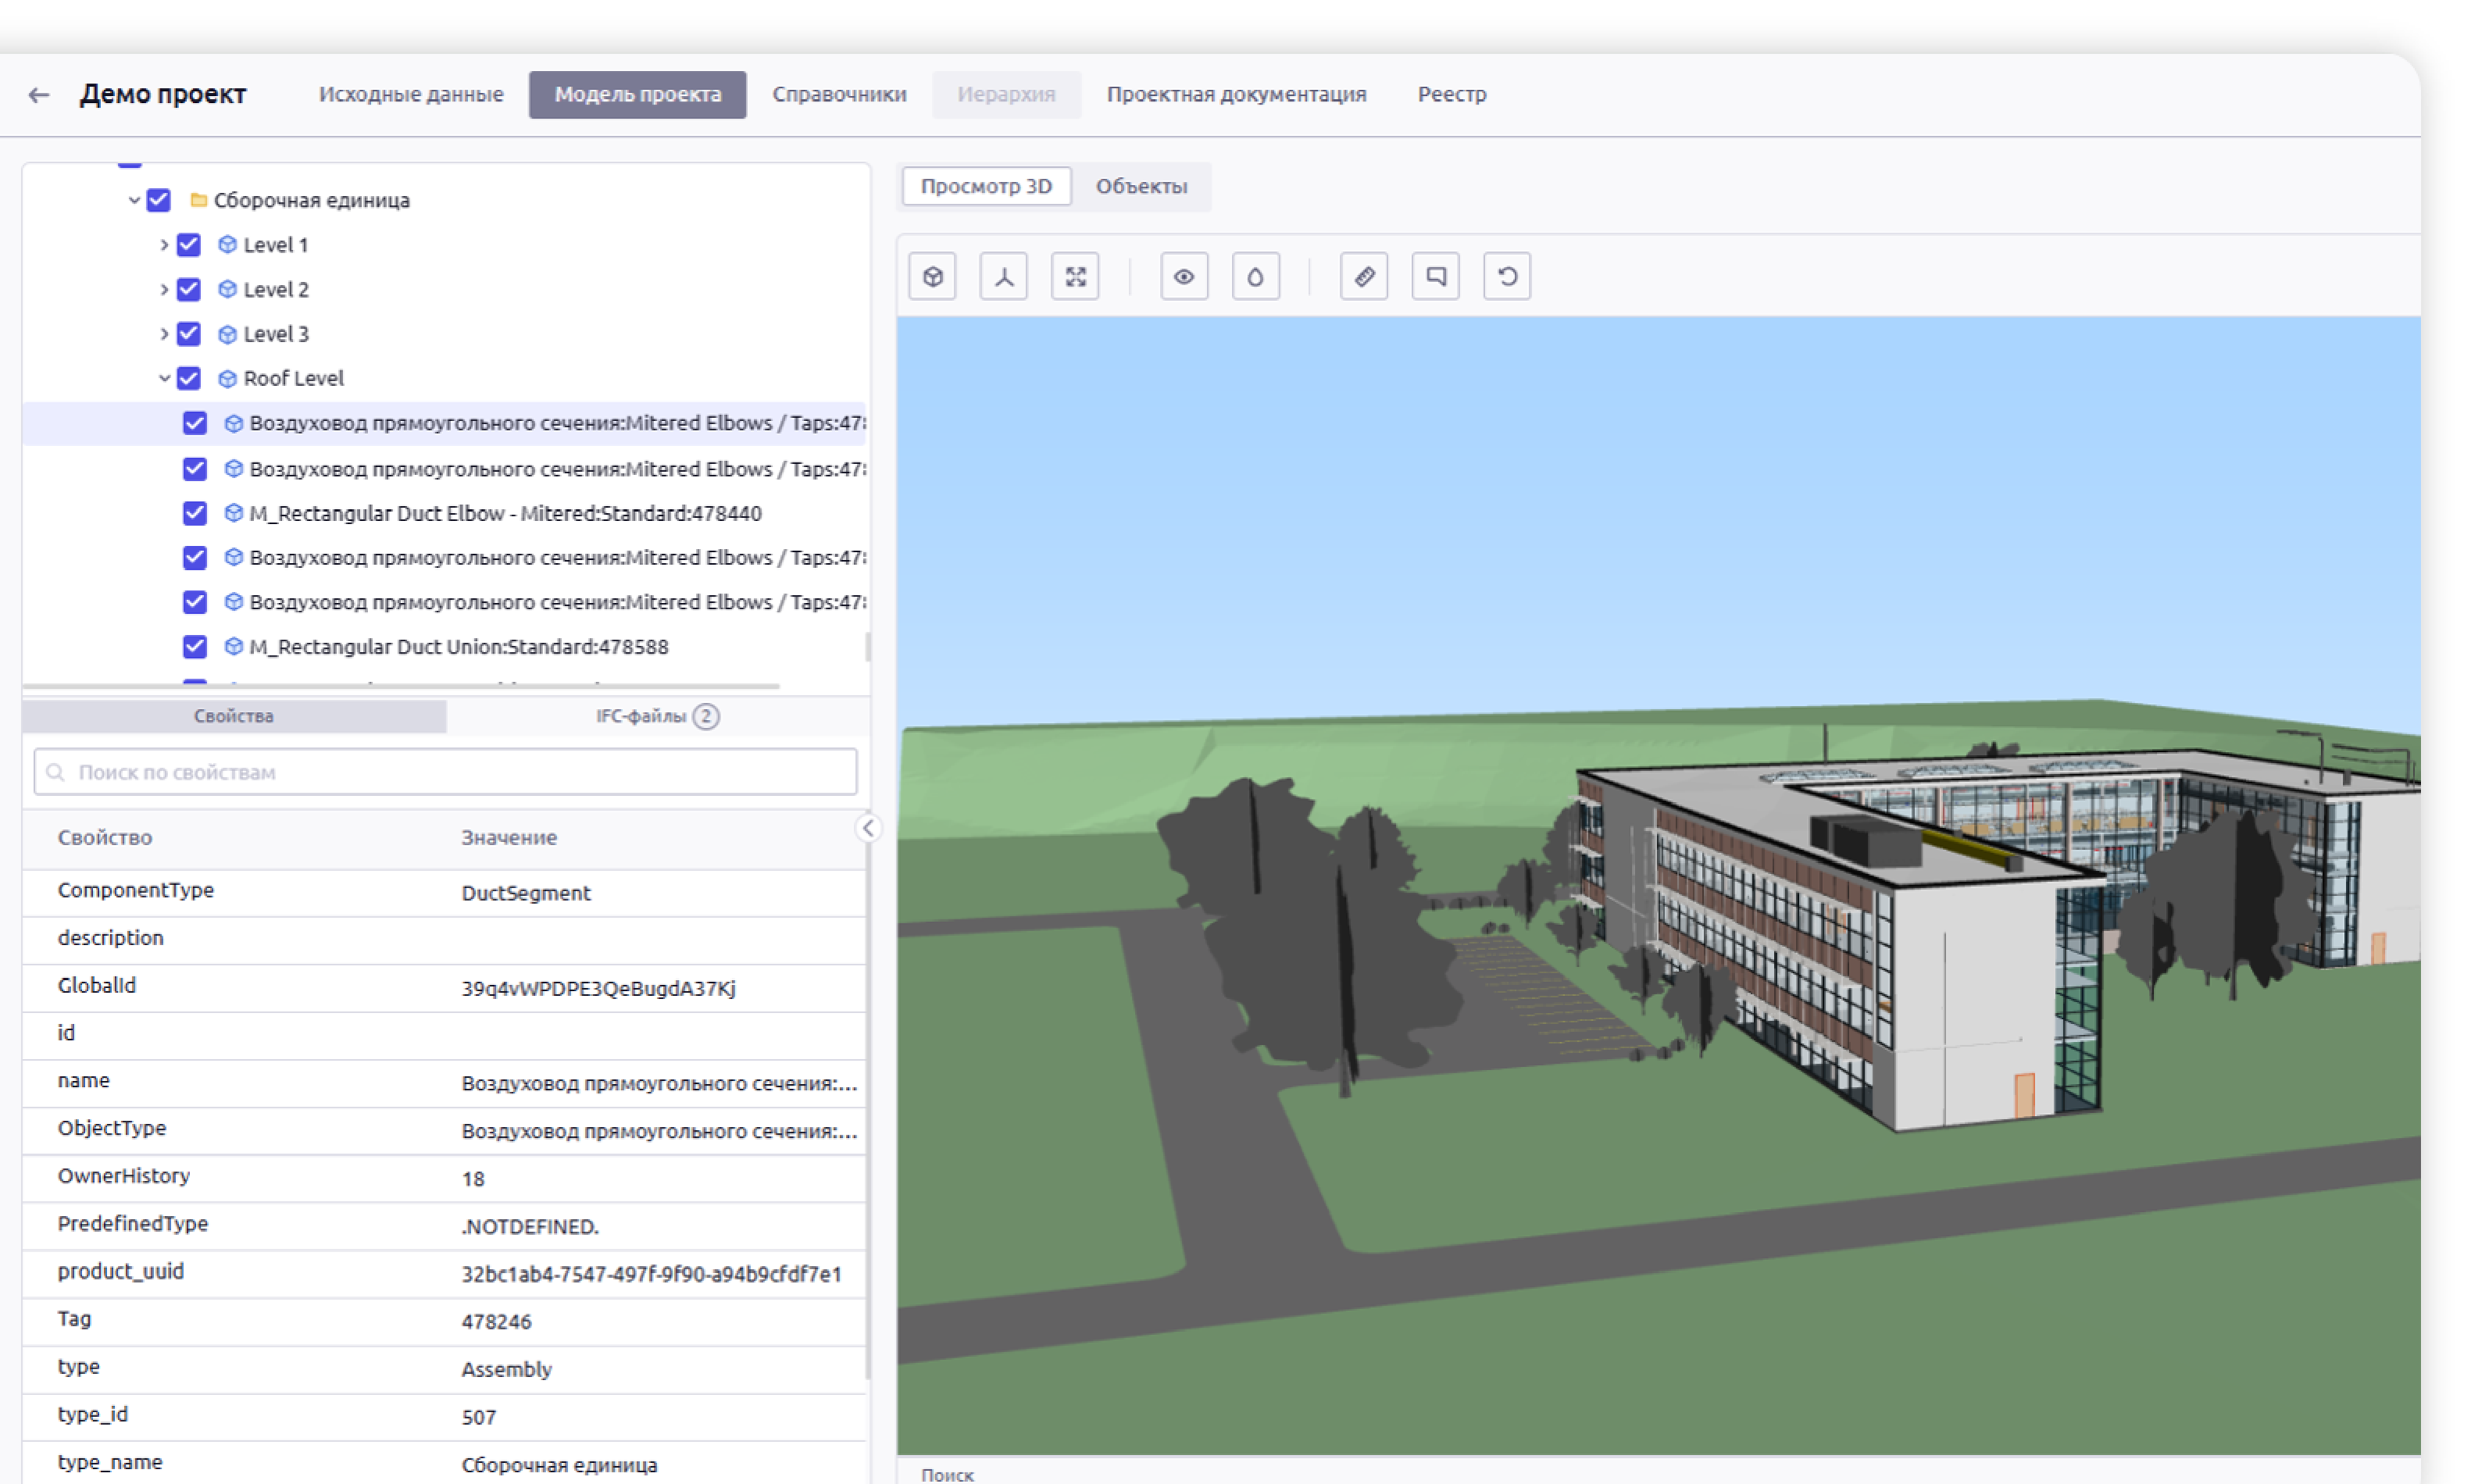Click the Tag value 478246
The height and width of the screenshot is (1484, 2471).
pyautogui.click(x=496, y=1322)
